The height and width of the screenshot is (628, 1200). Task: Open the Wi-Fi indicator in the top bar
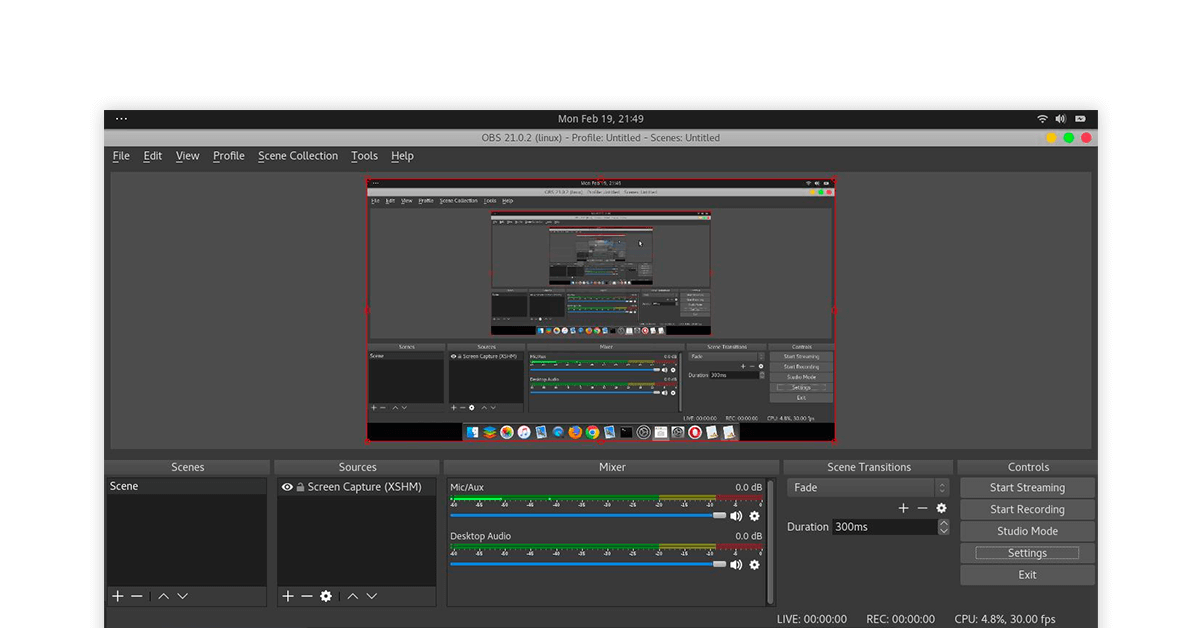[x=1042, y=119]
